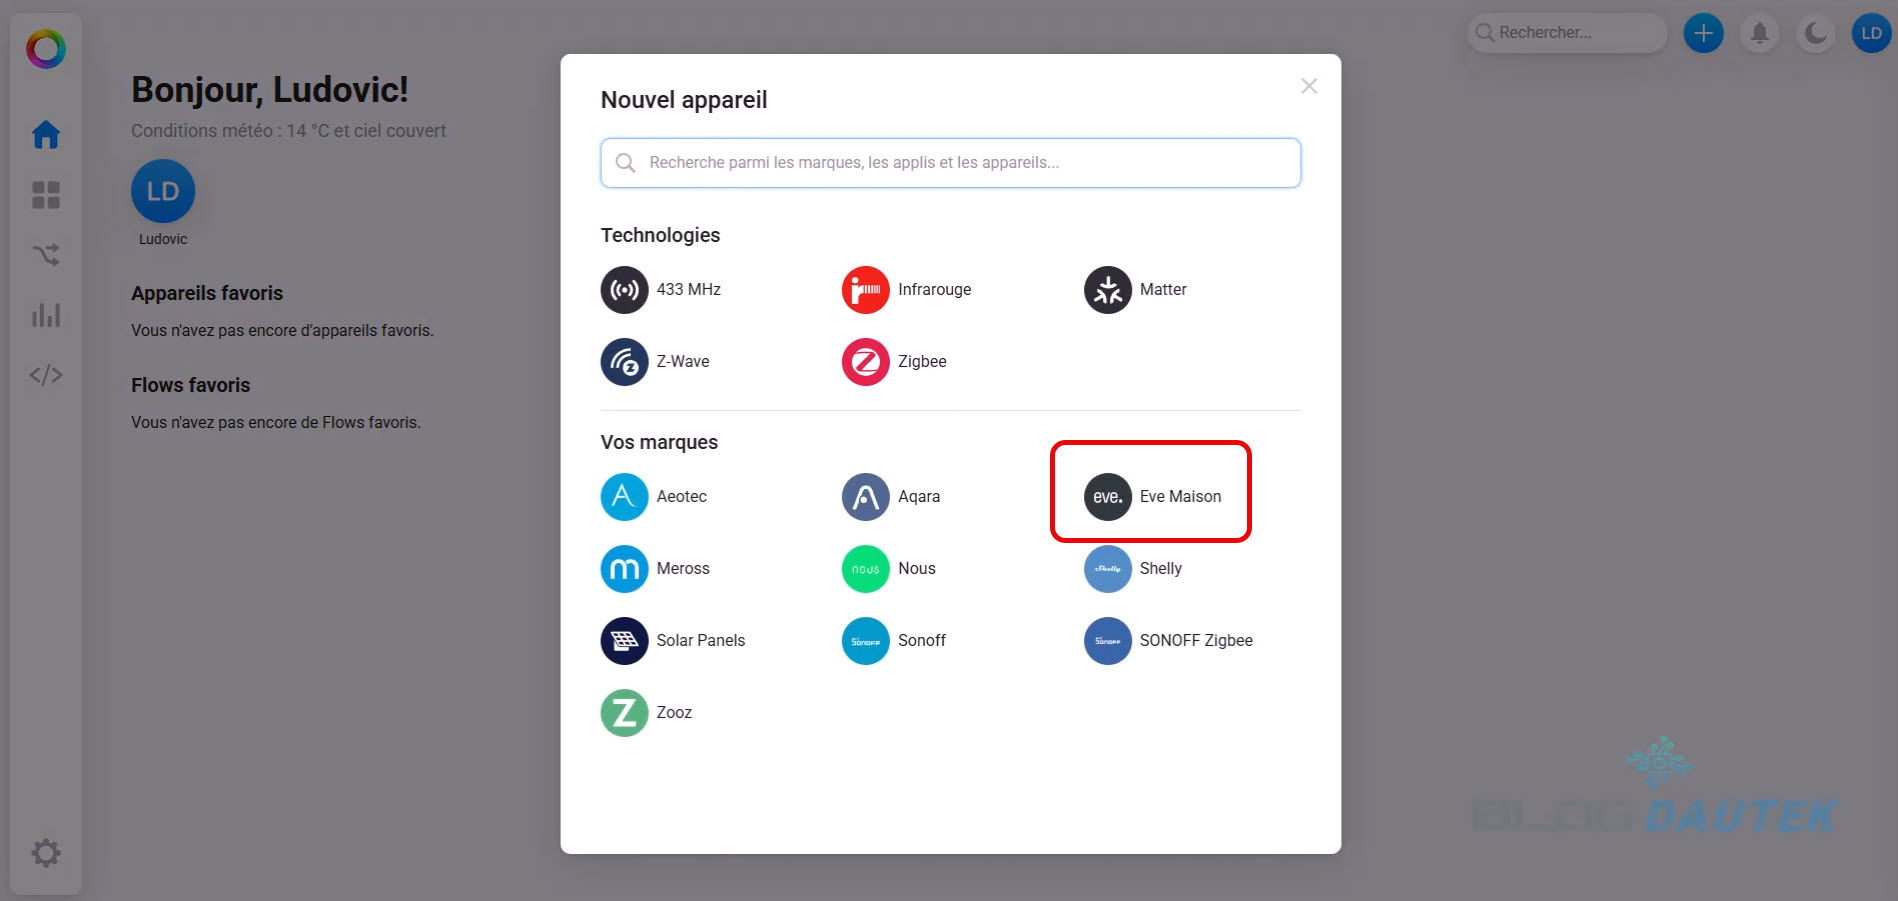The width and height of the screenshot is (1898, 901).
Task: Click the SONOFF Zigbee label text
Action: point(1196,641)
